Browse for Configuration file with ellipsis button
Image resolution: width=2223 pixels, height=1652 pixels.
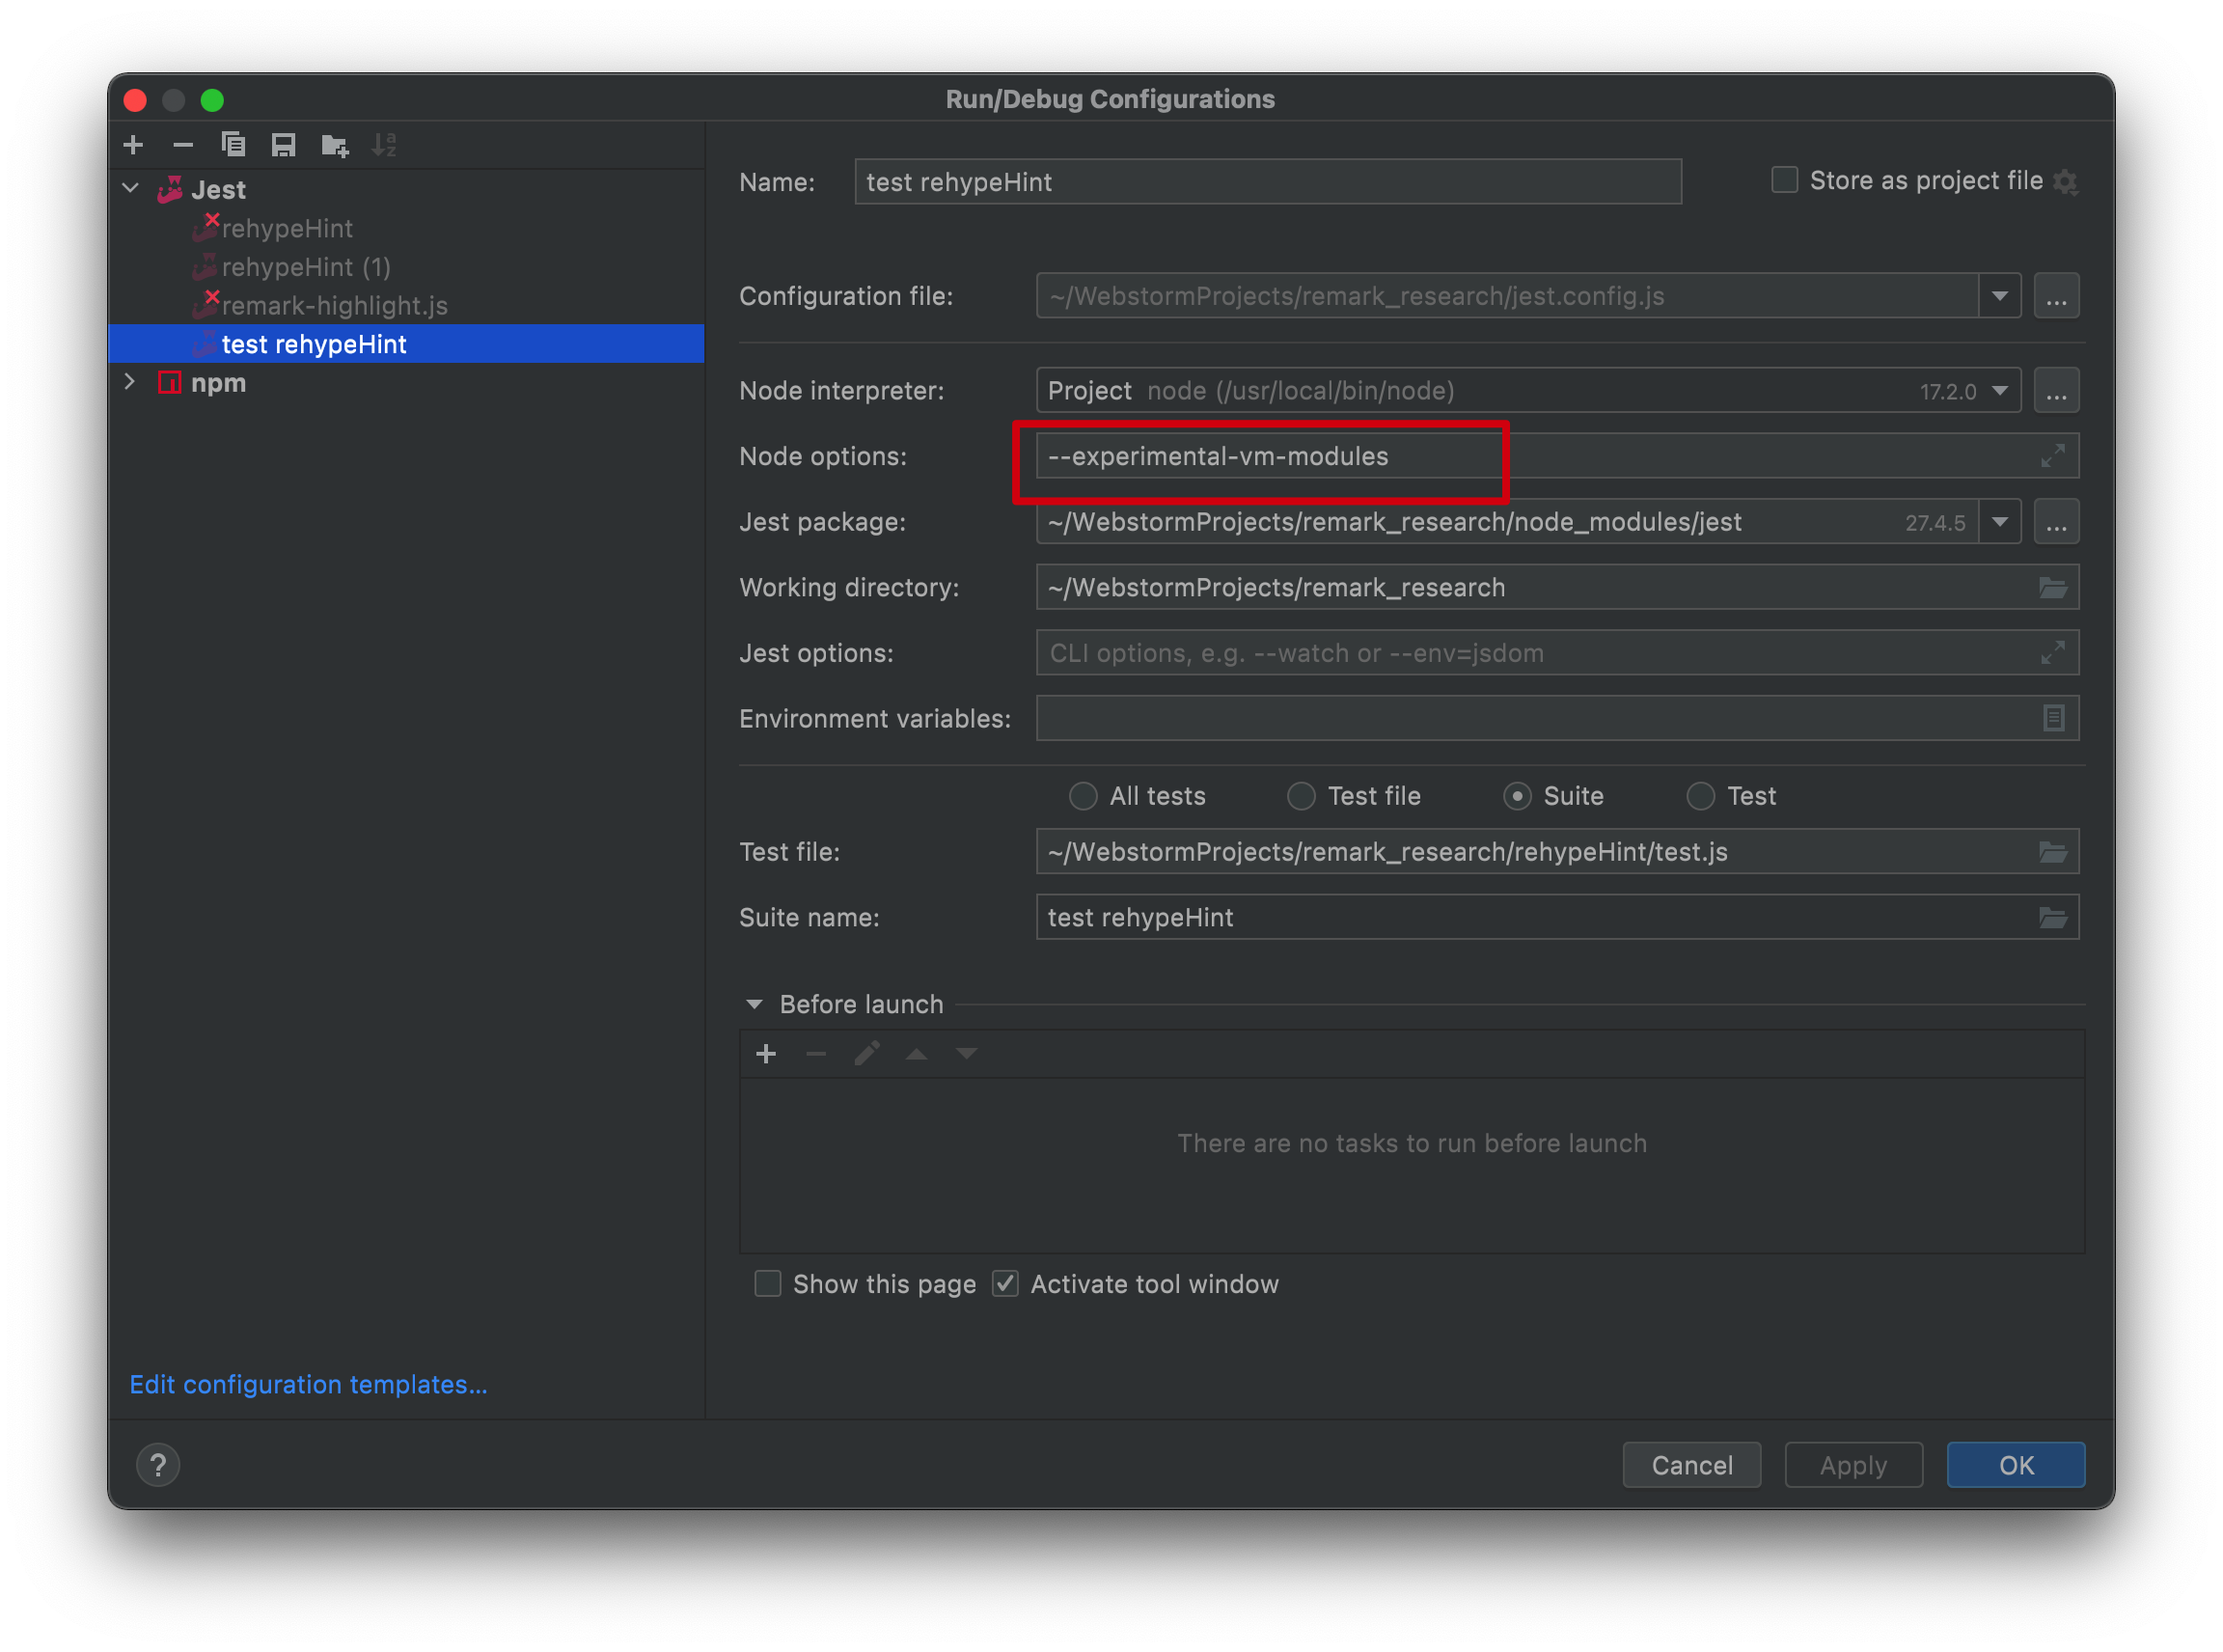click(2056, 297)
